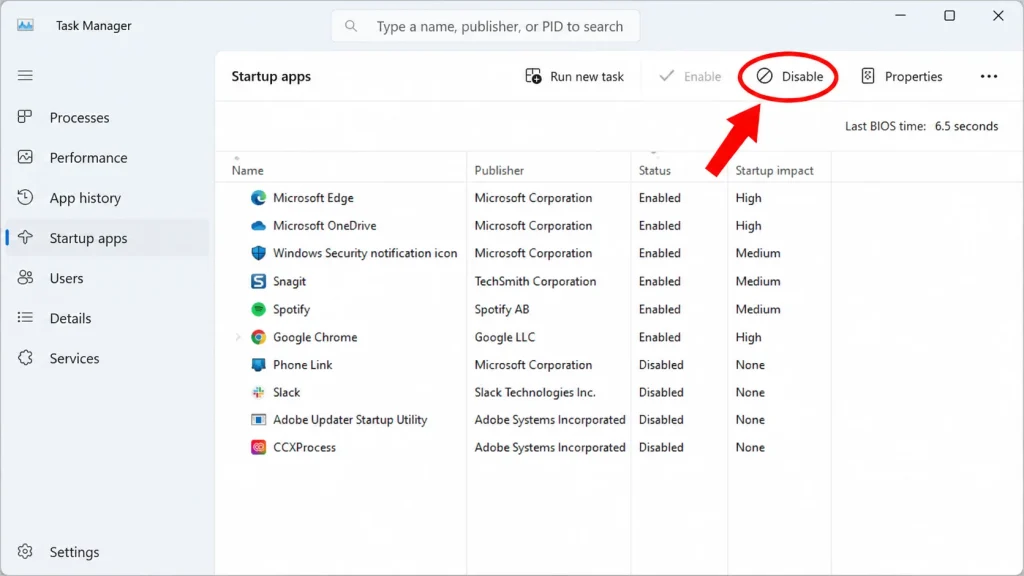Select the Google Chrome row name
This screenshot has width=1024, height=576.
coord(315,337)
